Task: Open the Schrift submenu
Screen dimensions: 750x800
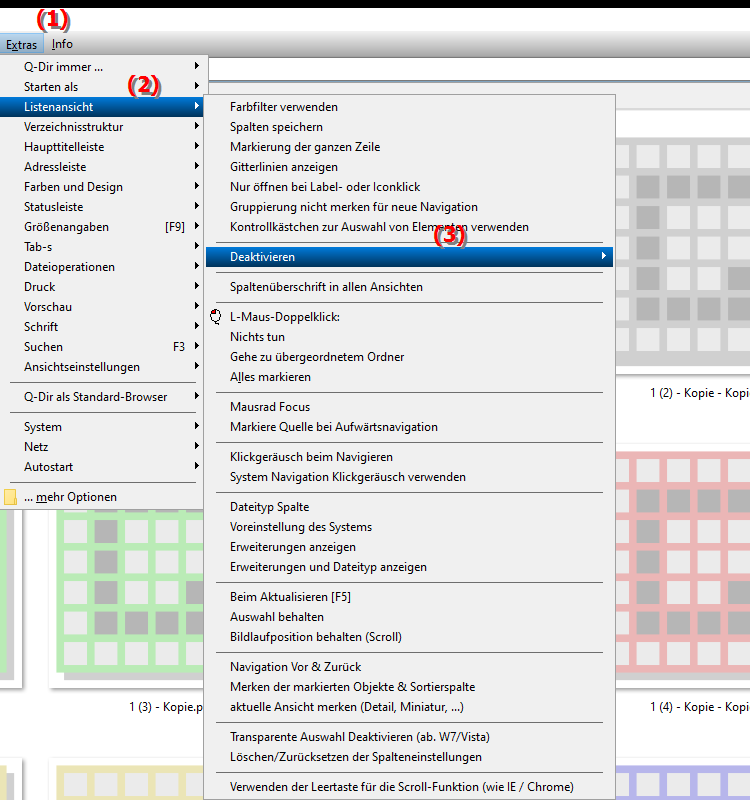Action: click(x=102, y=327)
